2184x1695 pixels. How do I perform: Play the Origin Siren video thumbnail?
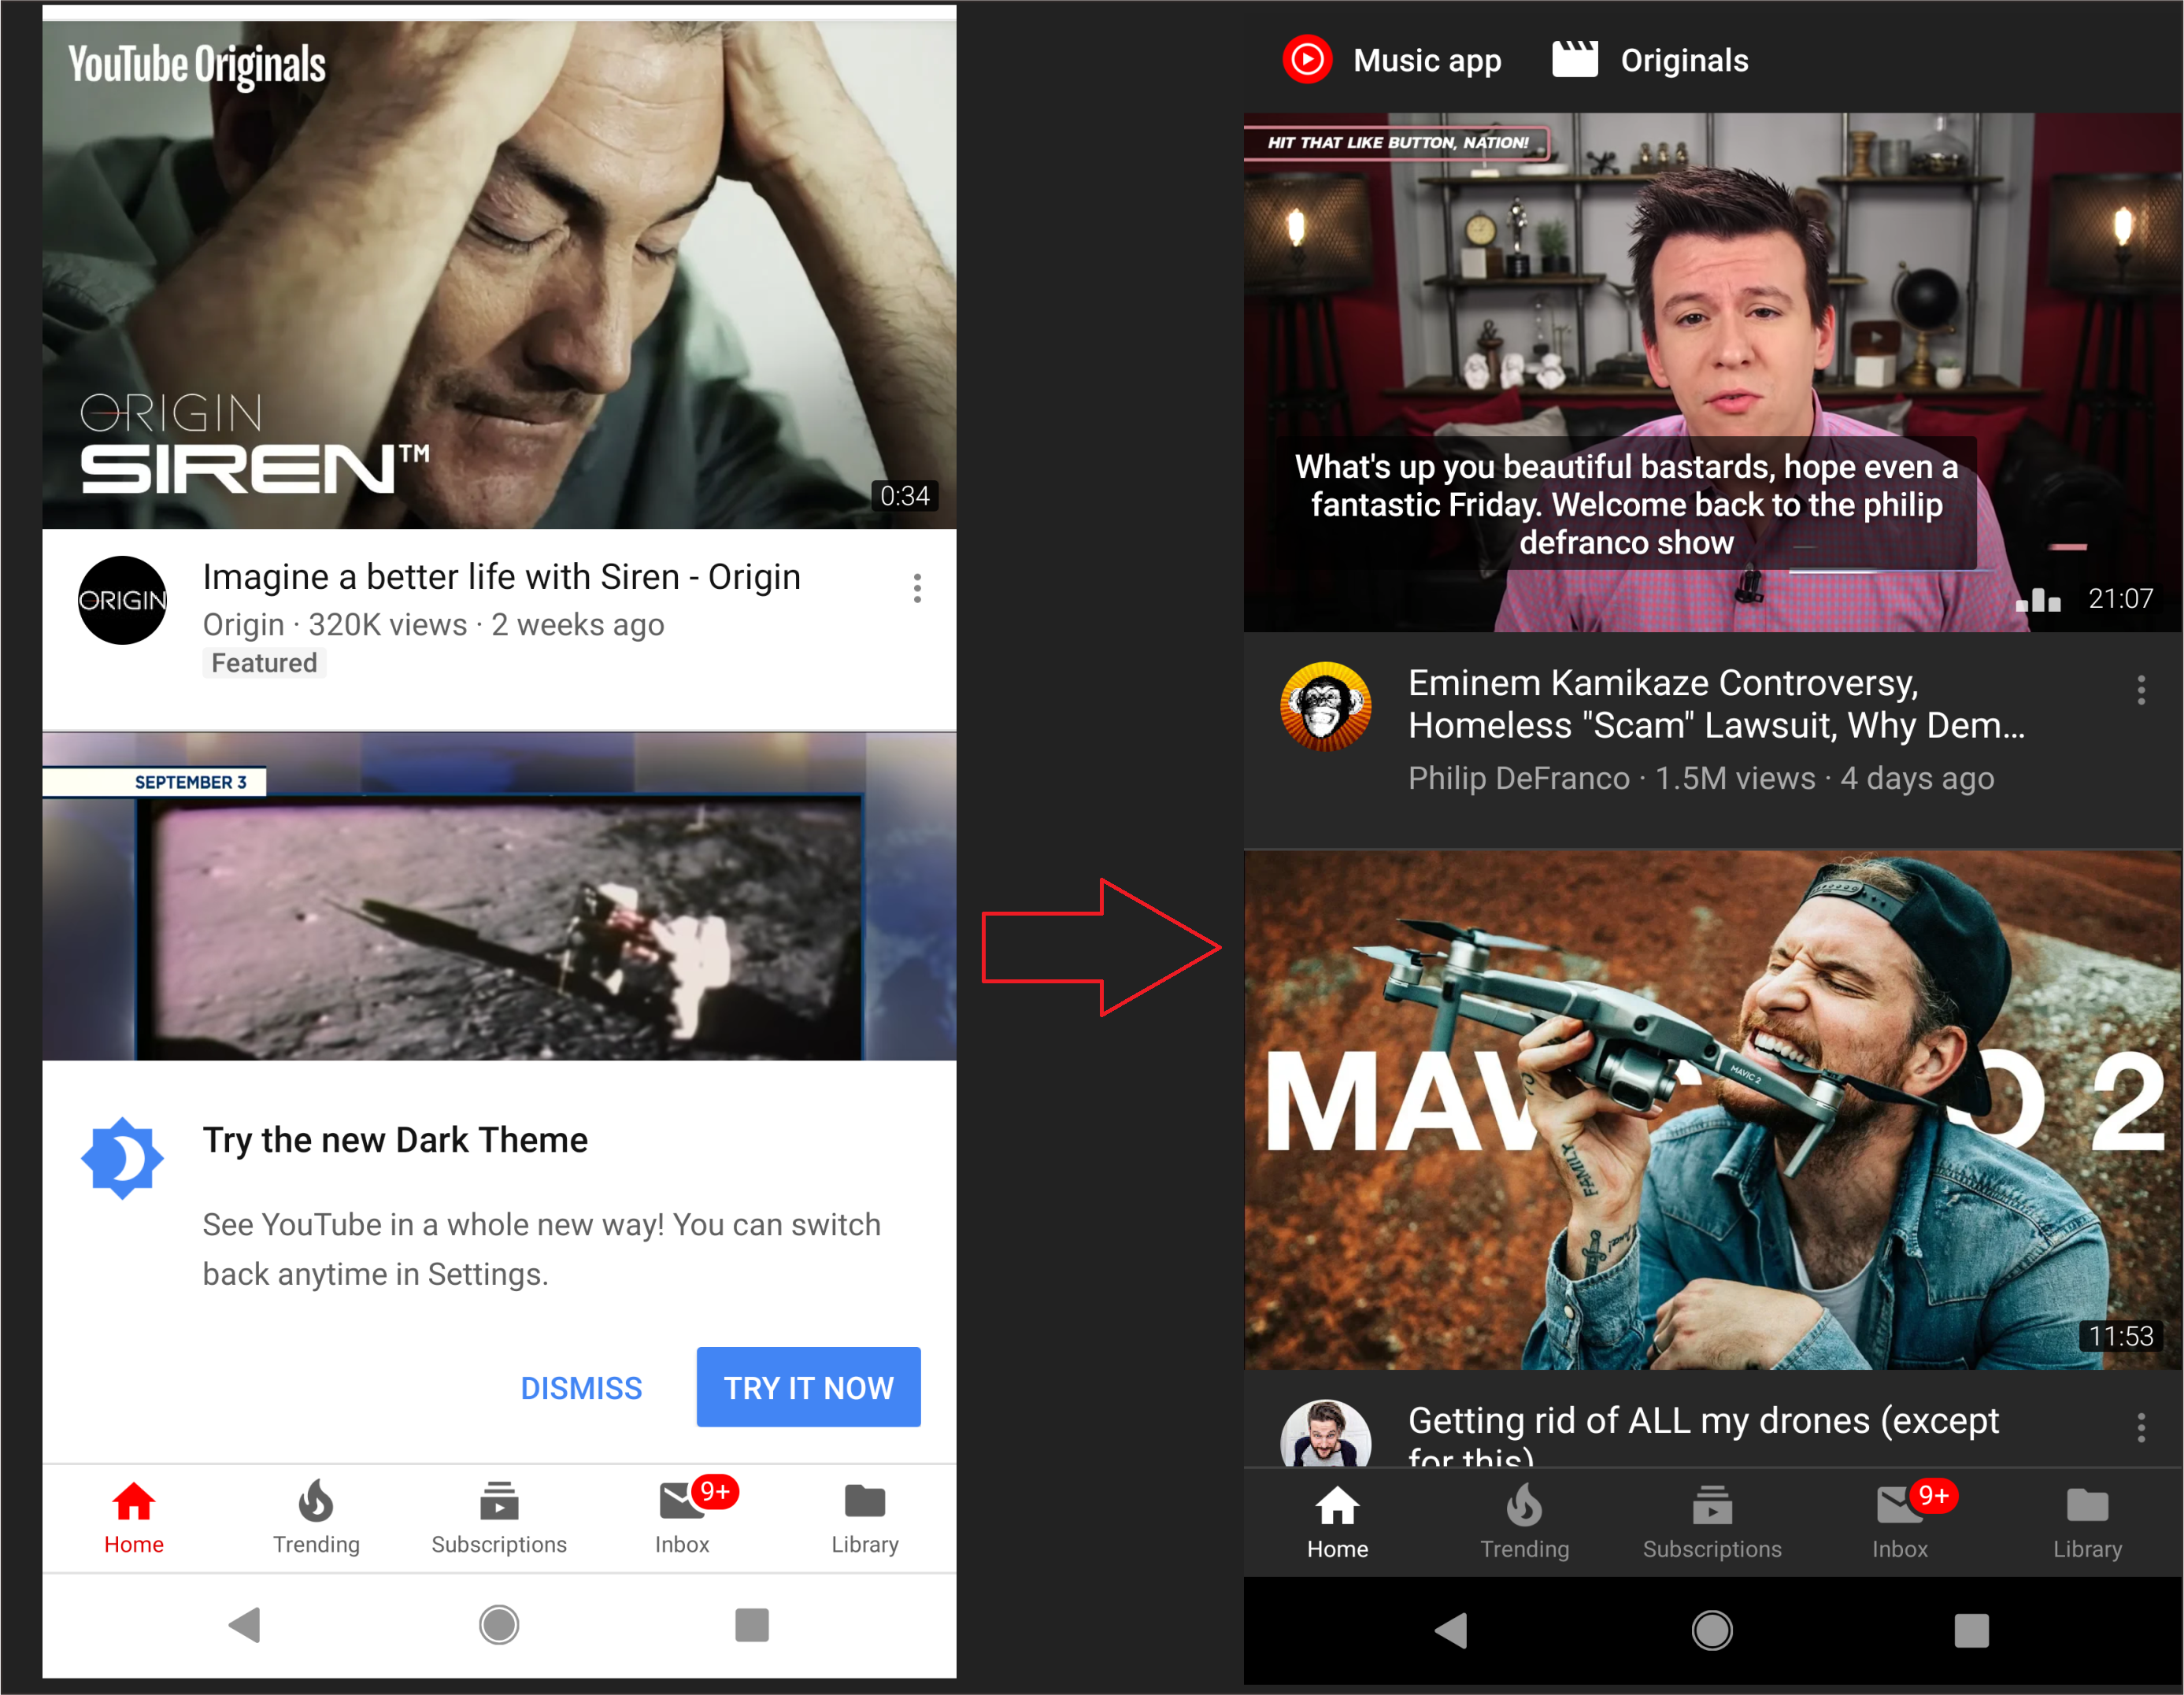tap(499, 274)
